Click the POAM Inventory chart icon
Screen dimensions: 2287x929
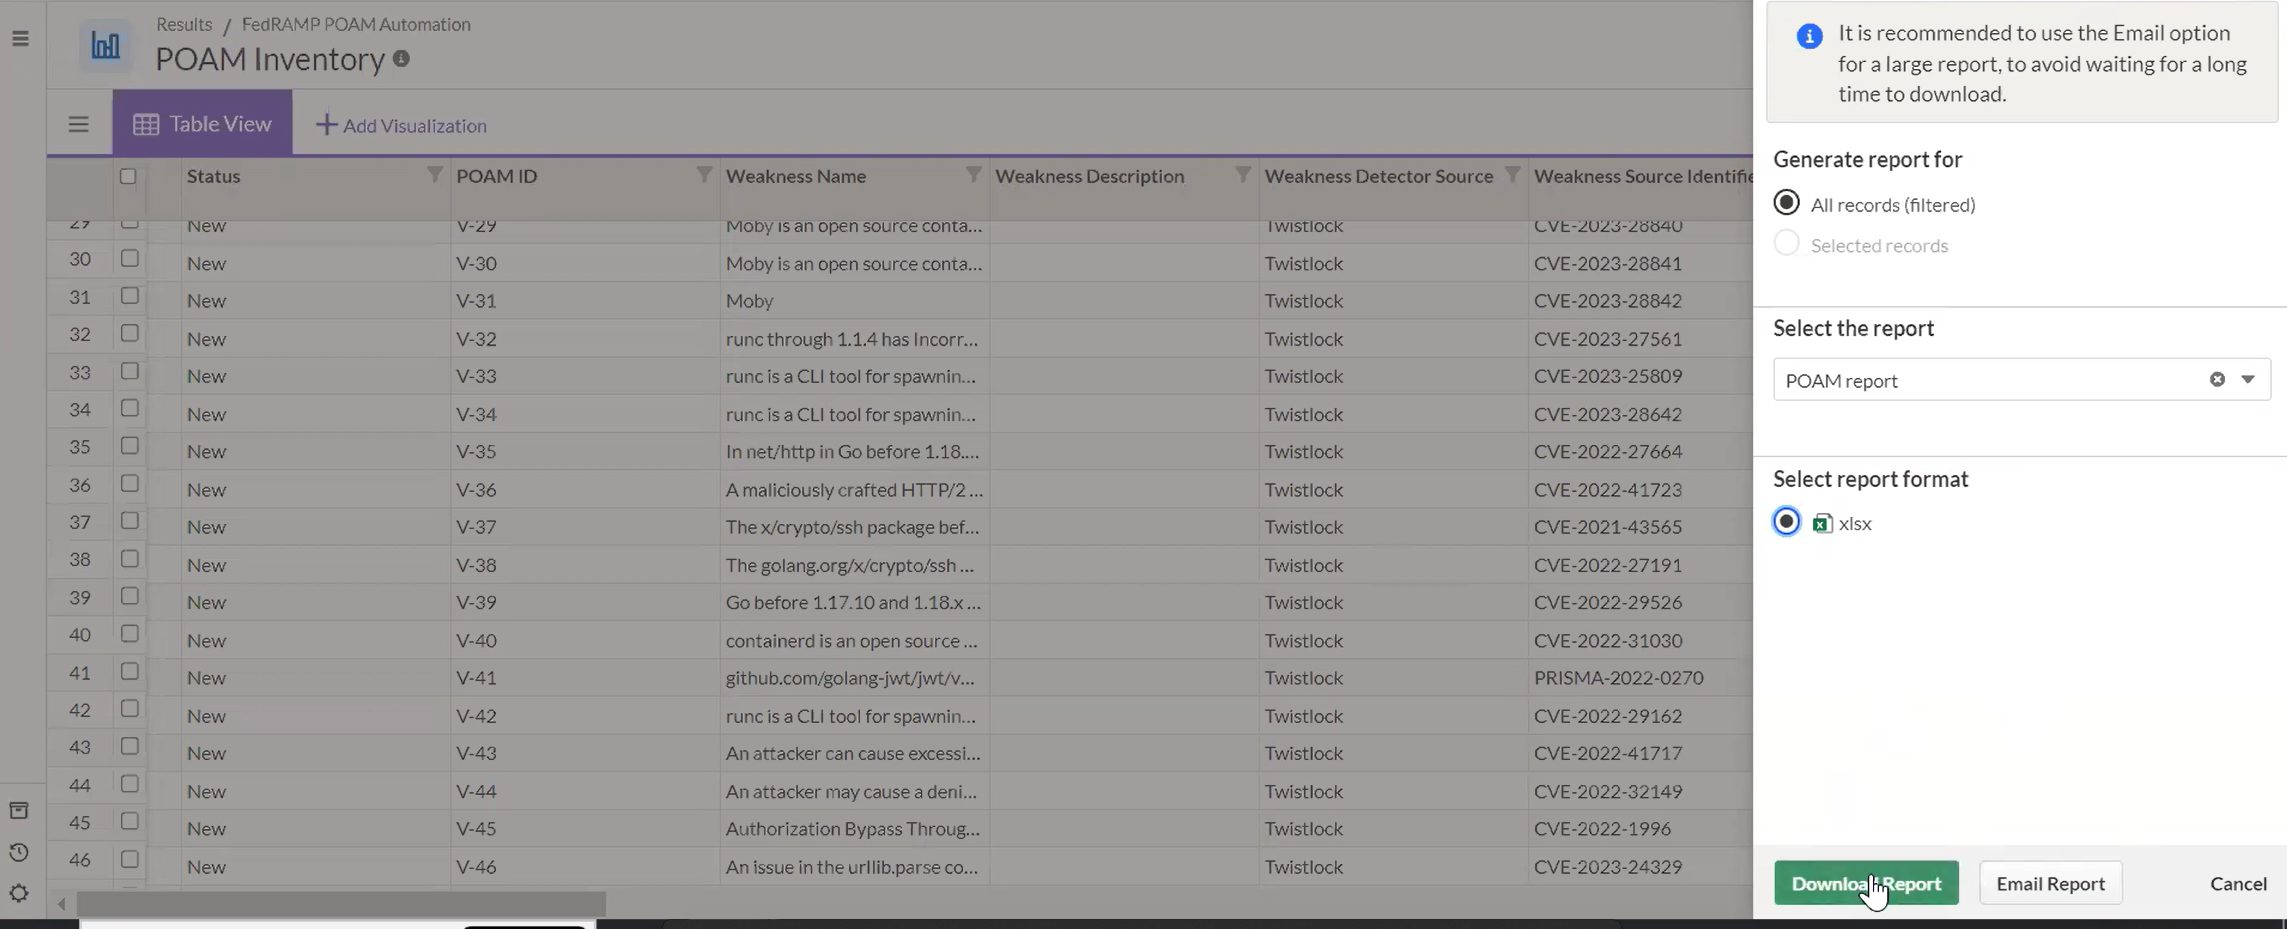[x=105, y=46]
